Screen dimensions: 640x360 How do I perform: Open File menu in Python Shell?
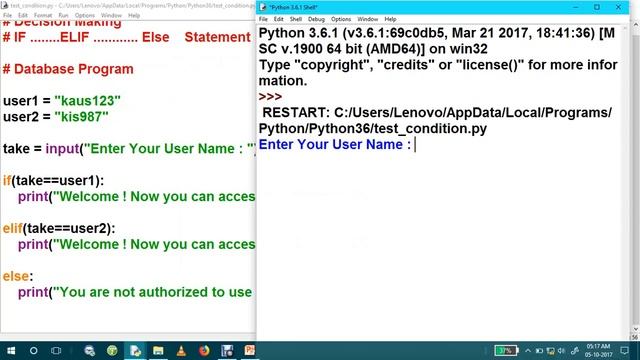pos(263,19)
